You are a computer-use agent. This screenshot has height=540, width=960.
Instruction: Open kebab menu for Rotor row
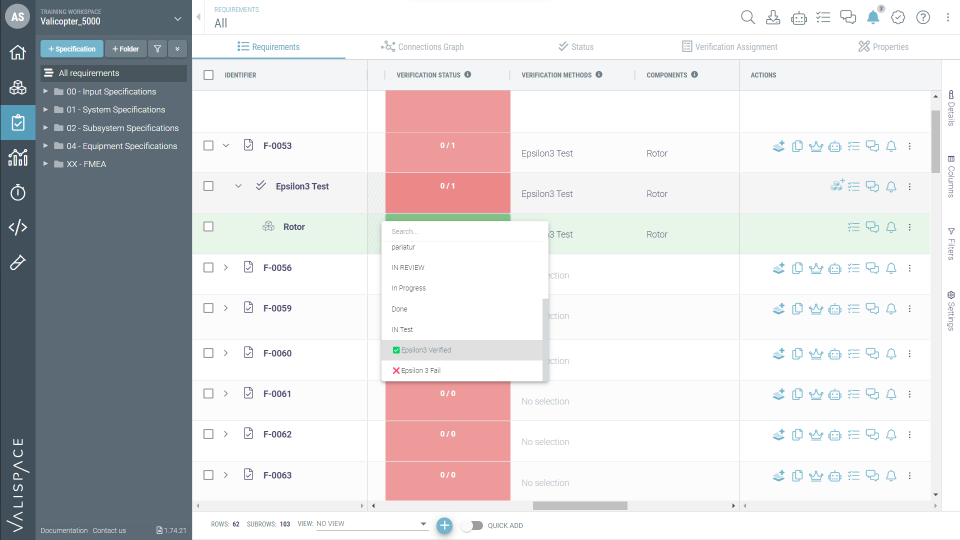[910, 227]
